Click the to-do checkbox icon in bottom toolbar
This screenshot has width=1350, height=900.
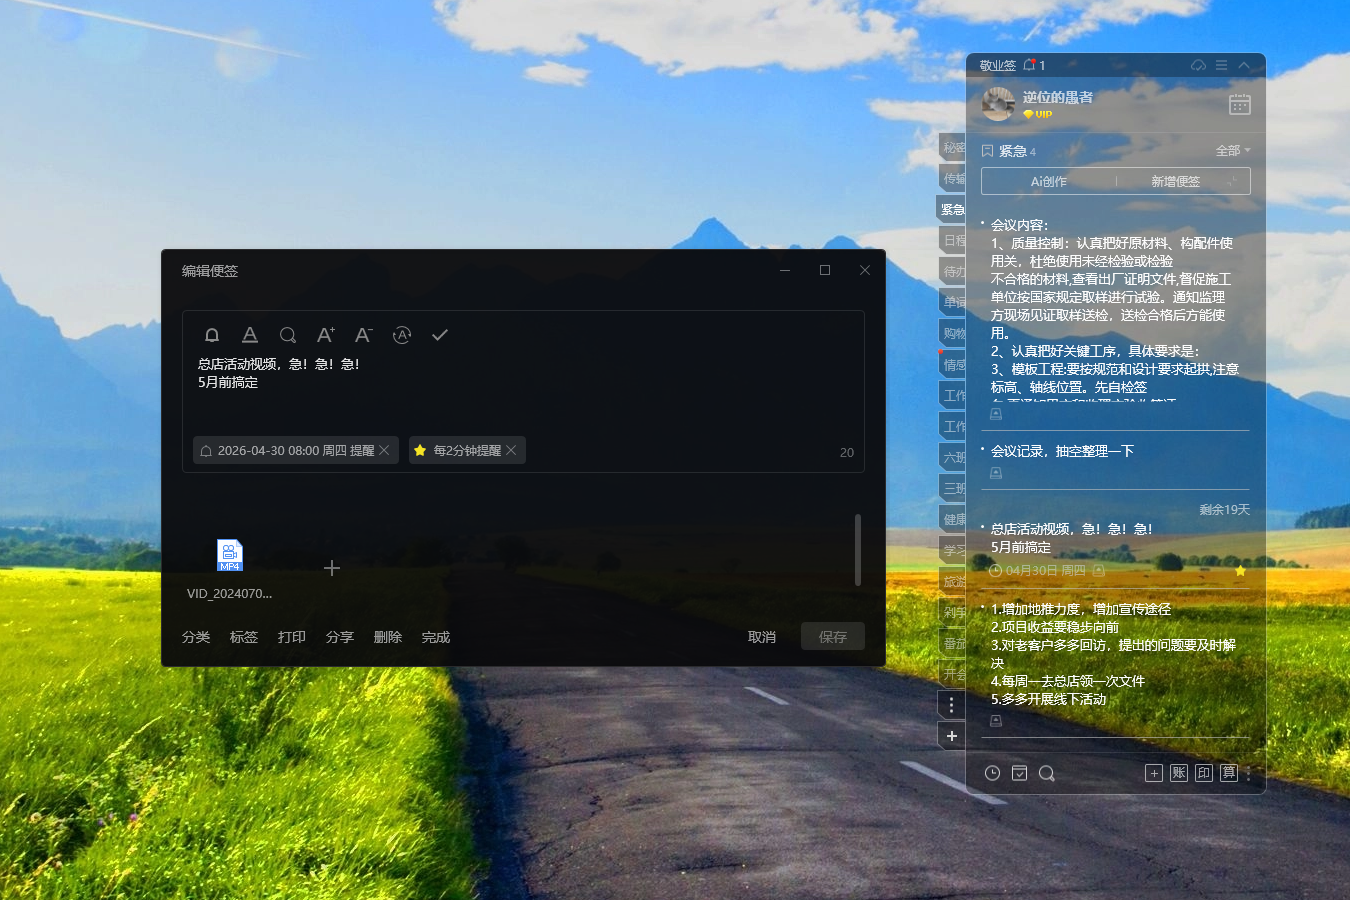point(1019,772)
